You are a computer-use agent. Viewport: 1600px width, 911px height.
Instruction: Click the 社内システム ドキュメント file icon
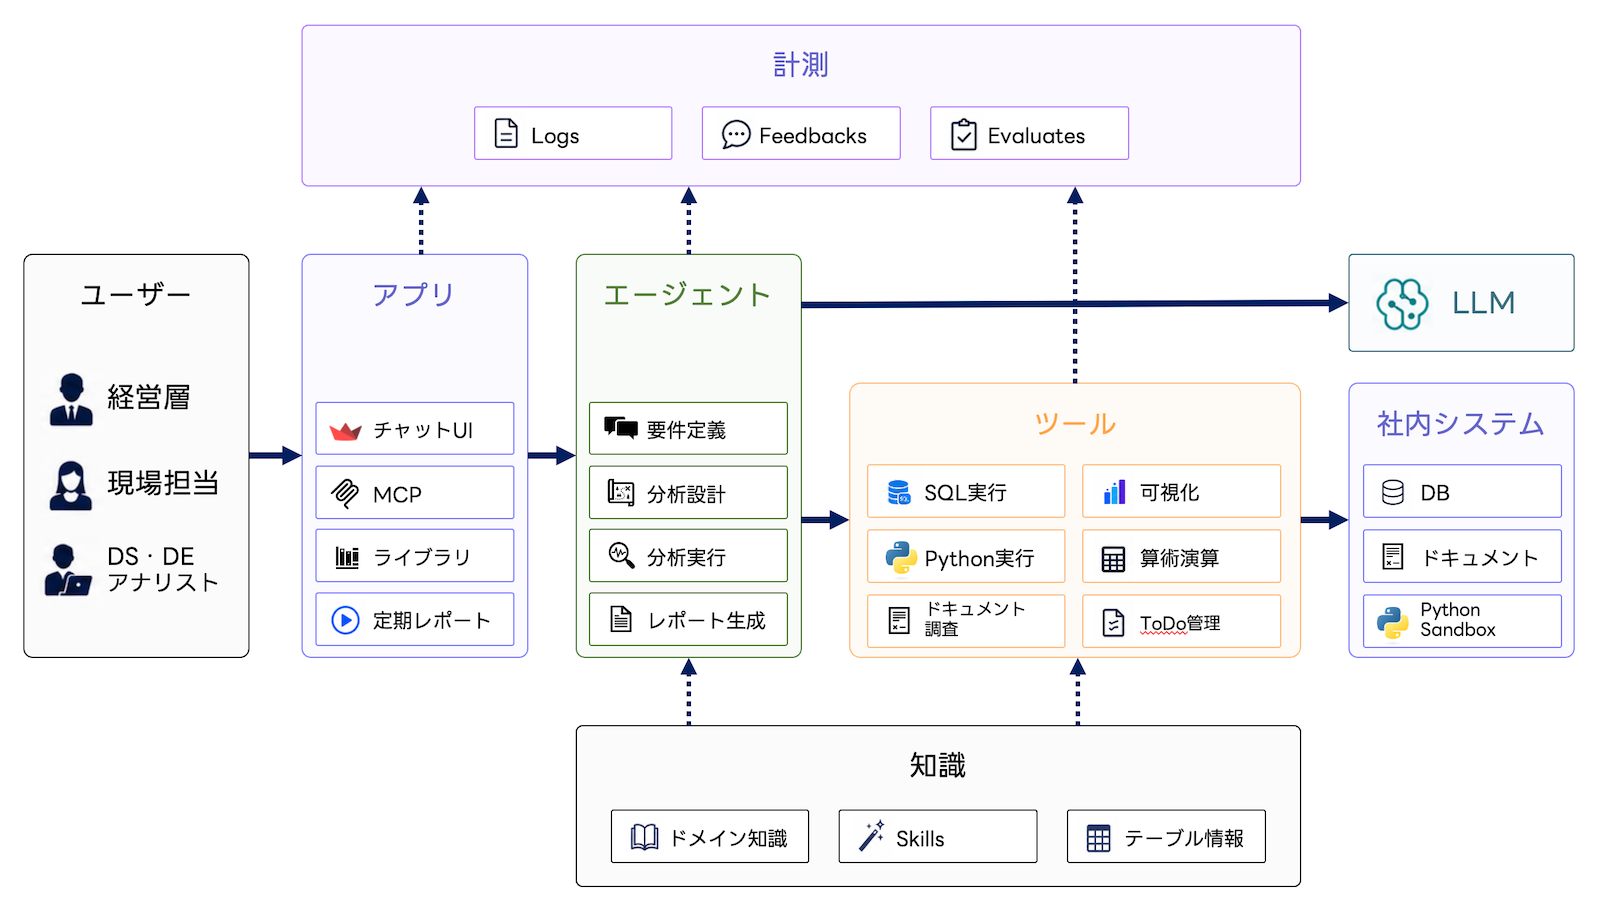tap(1393, 557)
